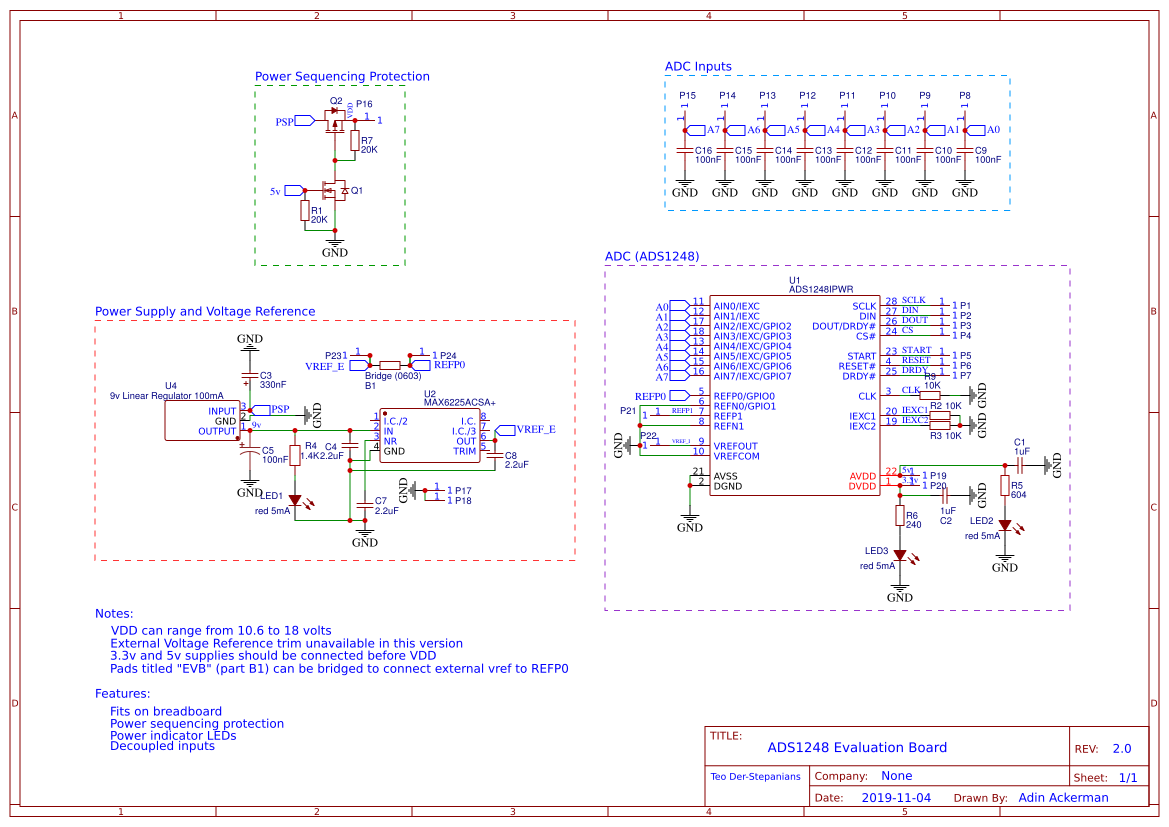Click the "Power Supply and Voltage Reference" title

click(x=205, y=312)
